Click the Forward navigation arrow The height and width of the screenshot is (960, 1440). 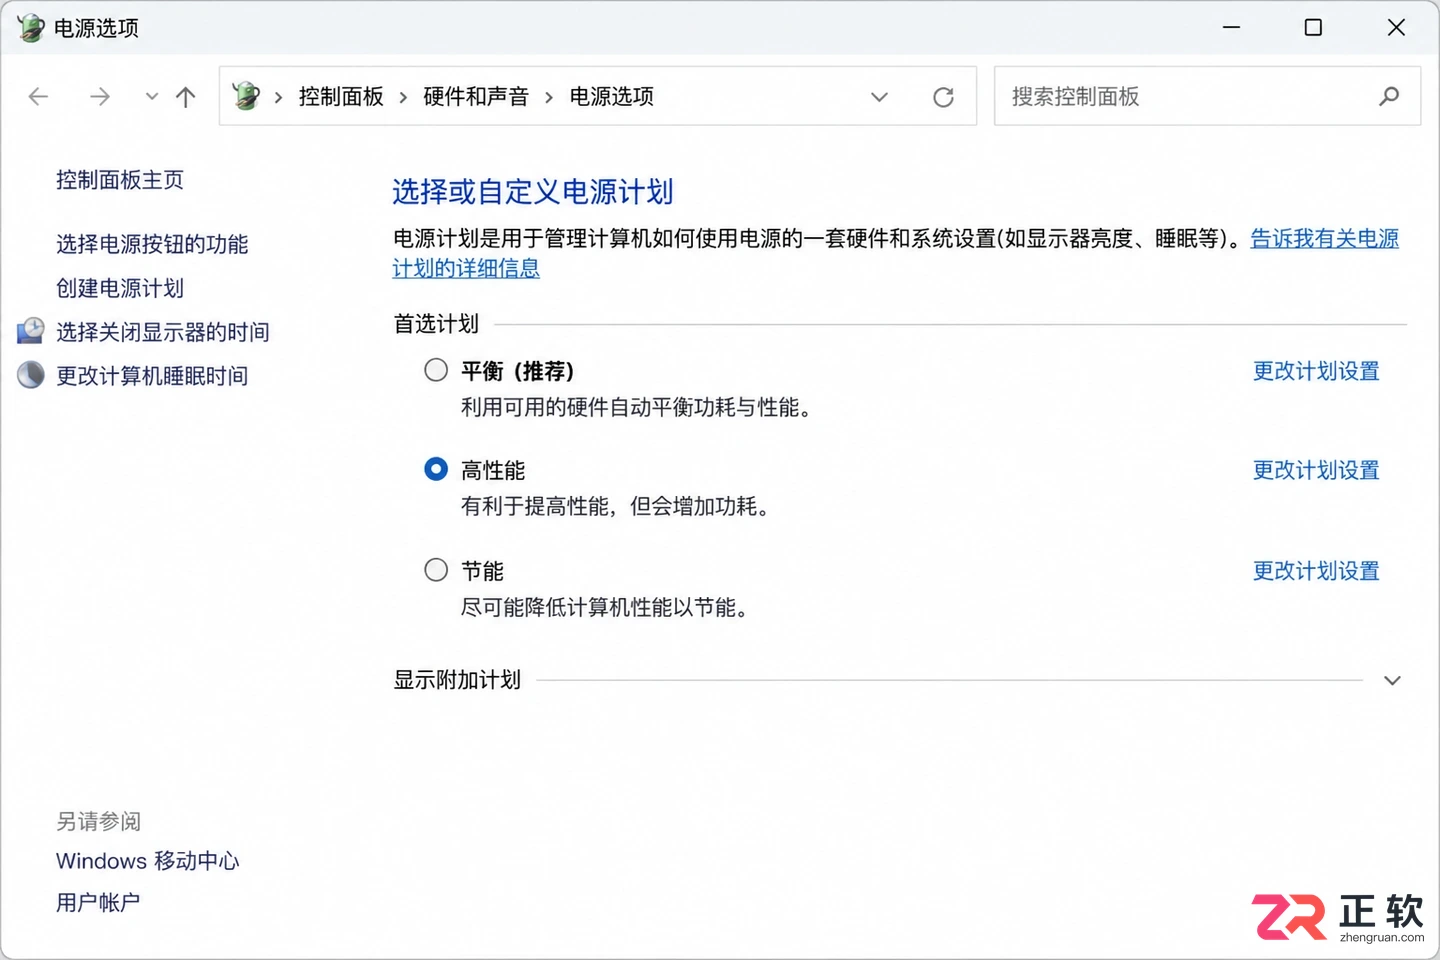point(100,97)
